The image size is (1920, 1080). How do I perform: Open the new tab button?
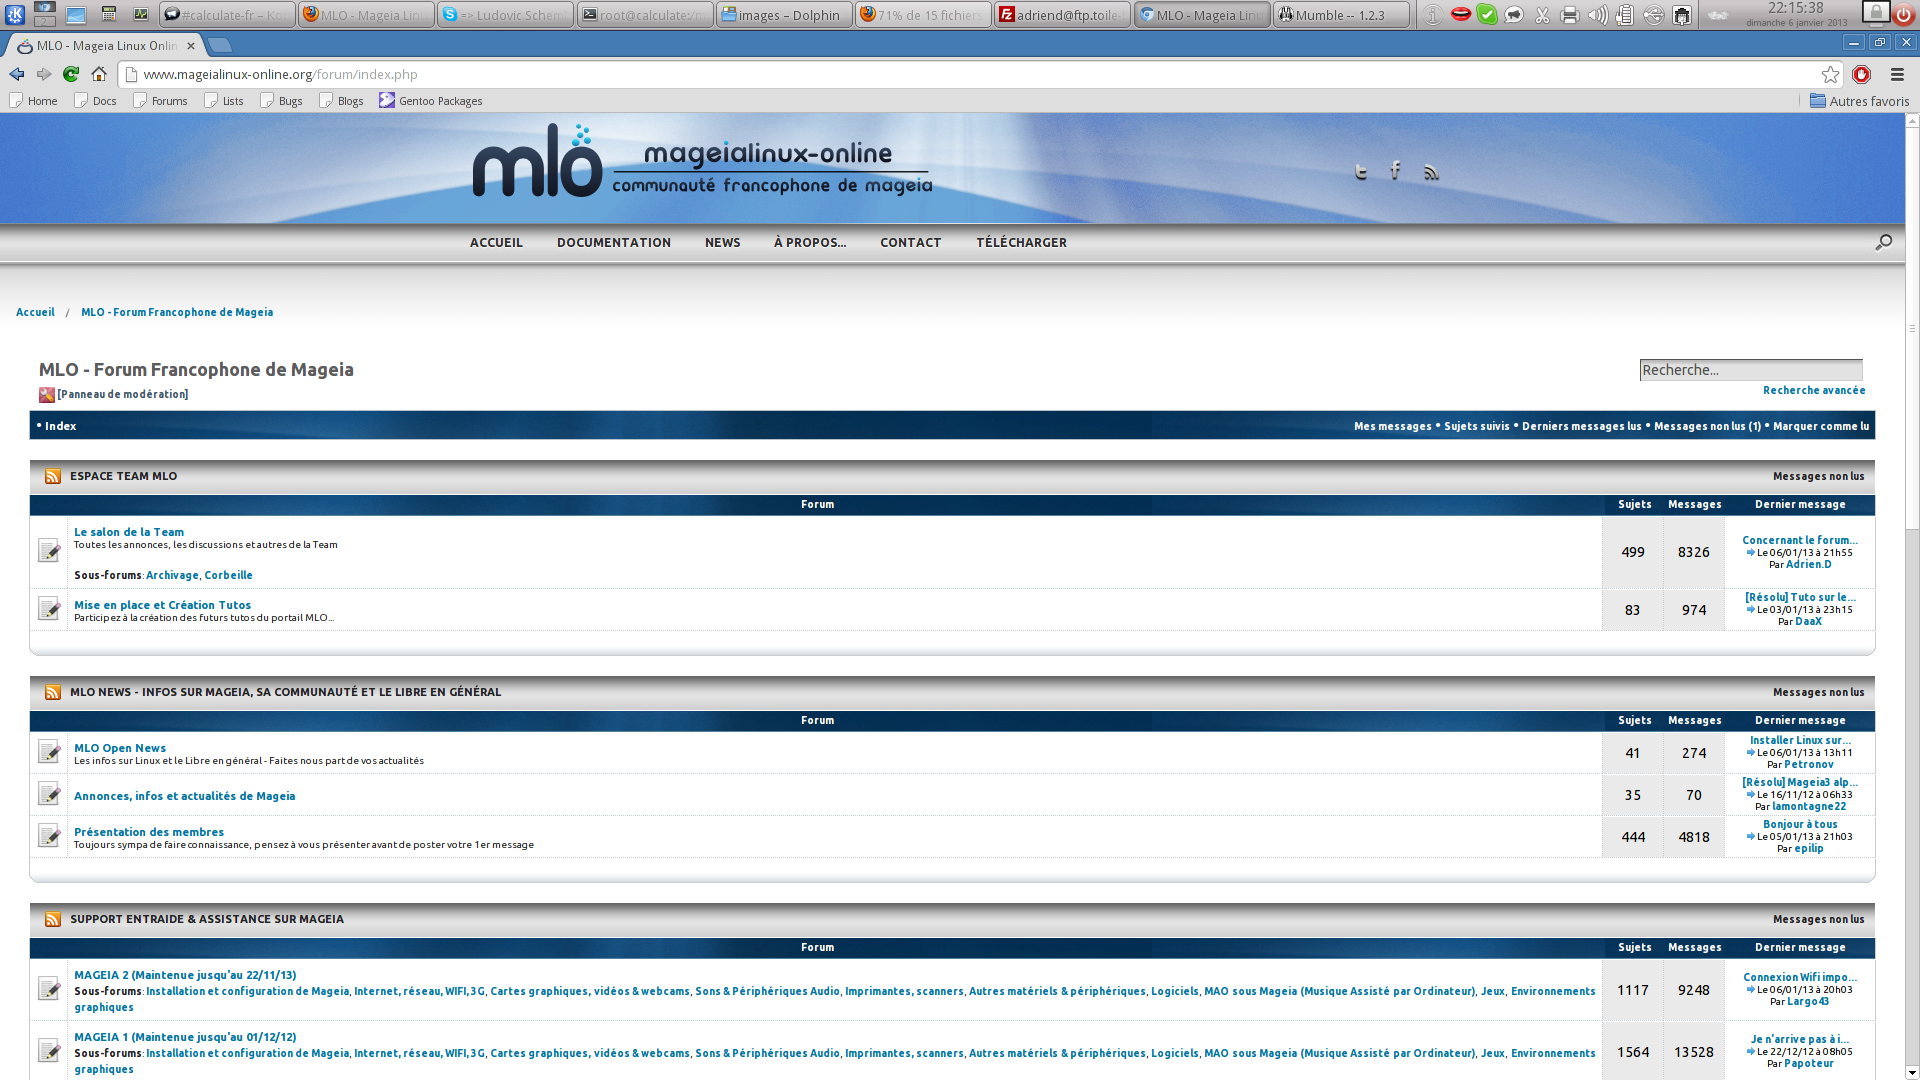point(220,45)
